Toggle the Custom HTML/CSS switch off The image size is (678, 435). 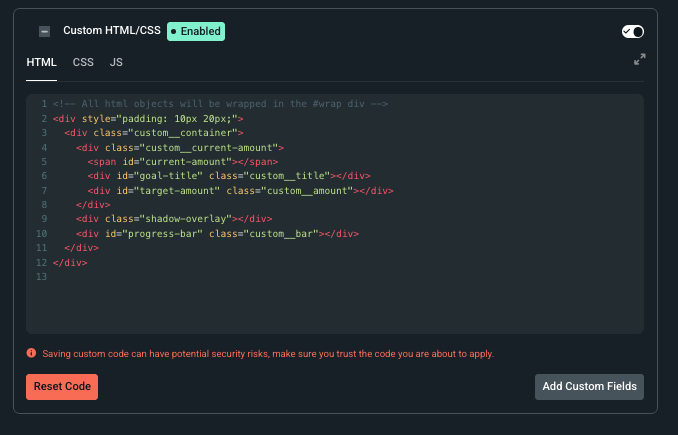tap(633, 32)
